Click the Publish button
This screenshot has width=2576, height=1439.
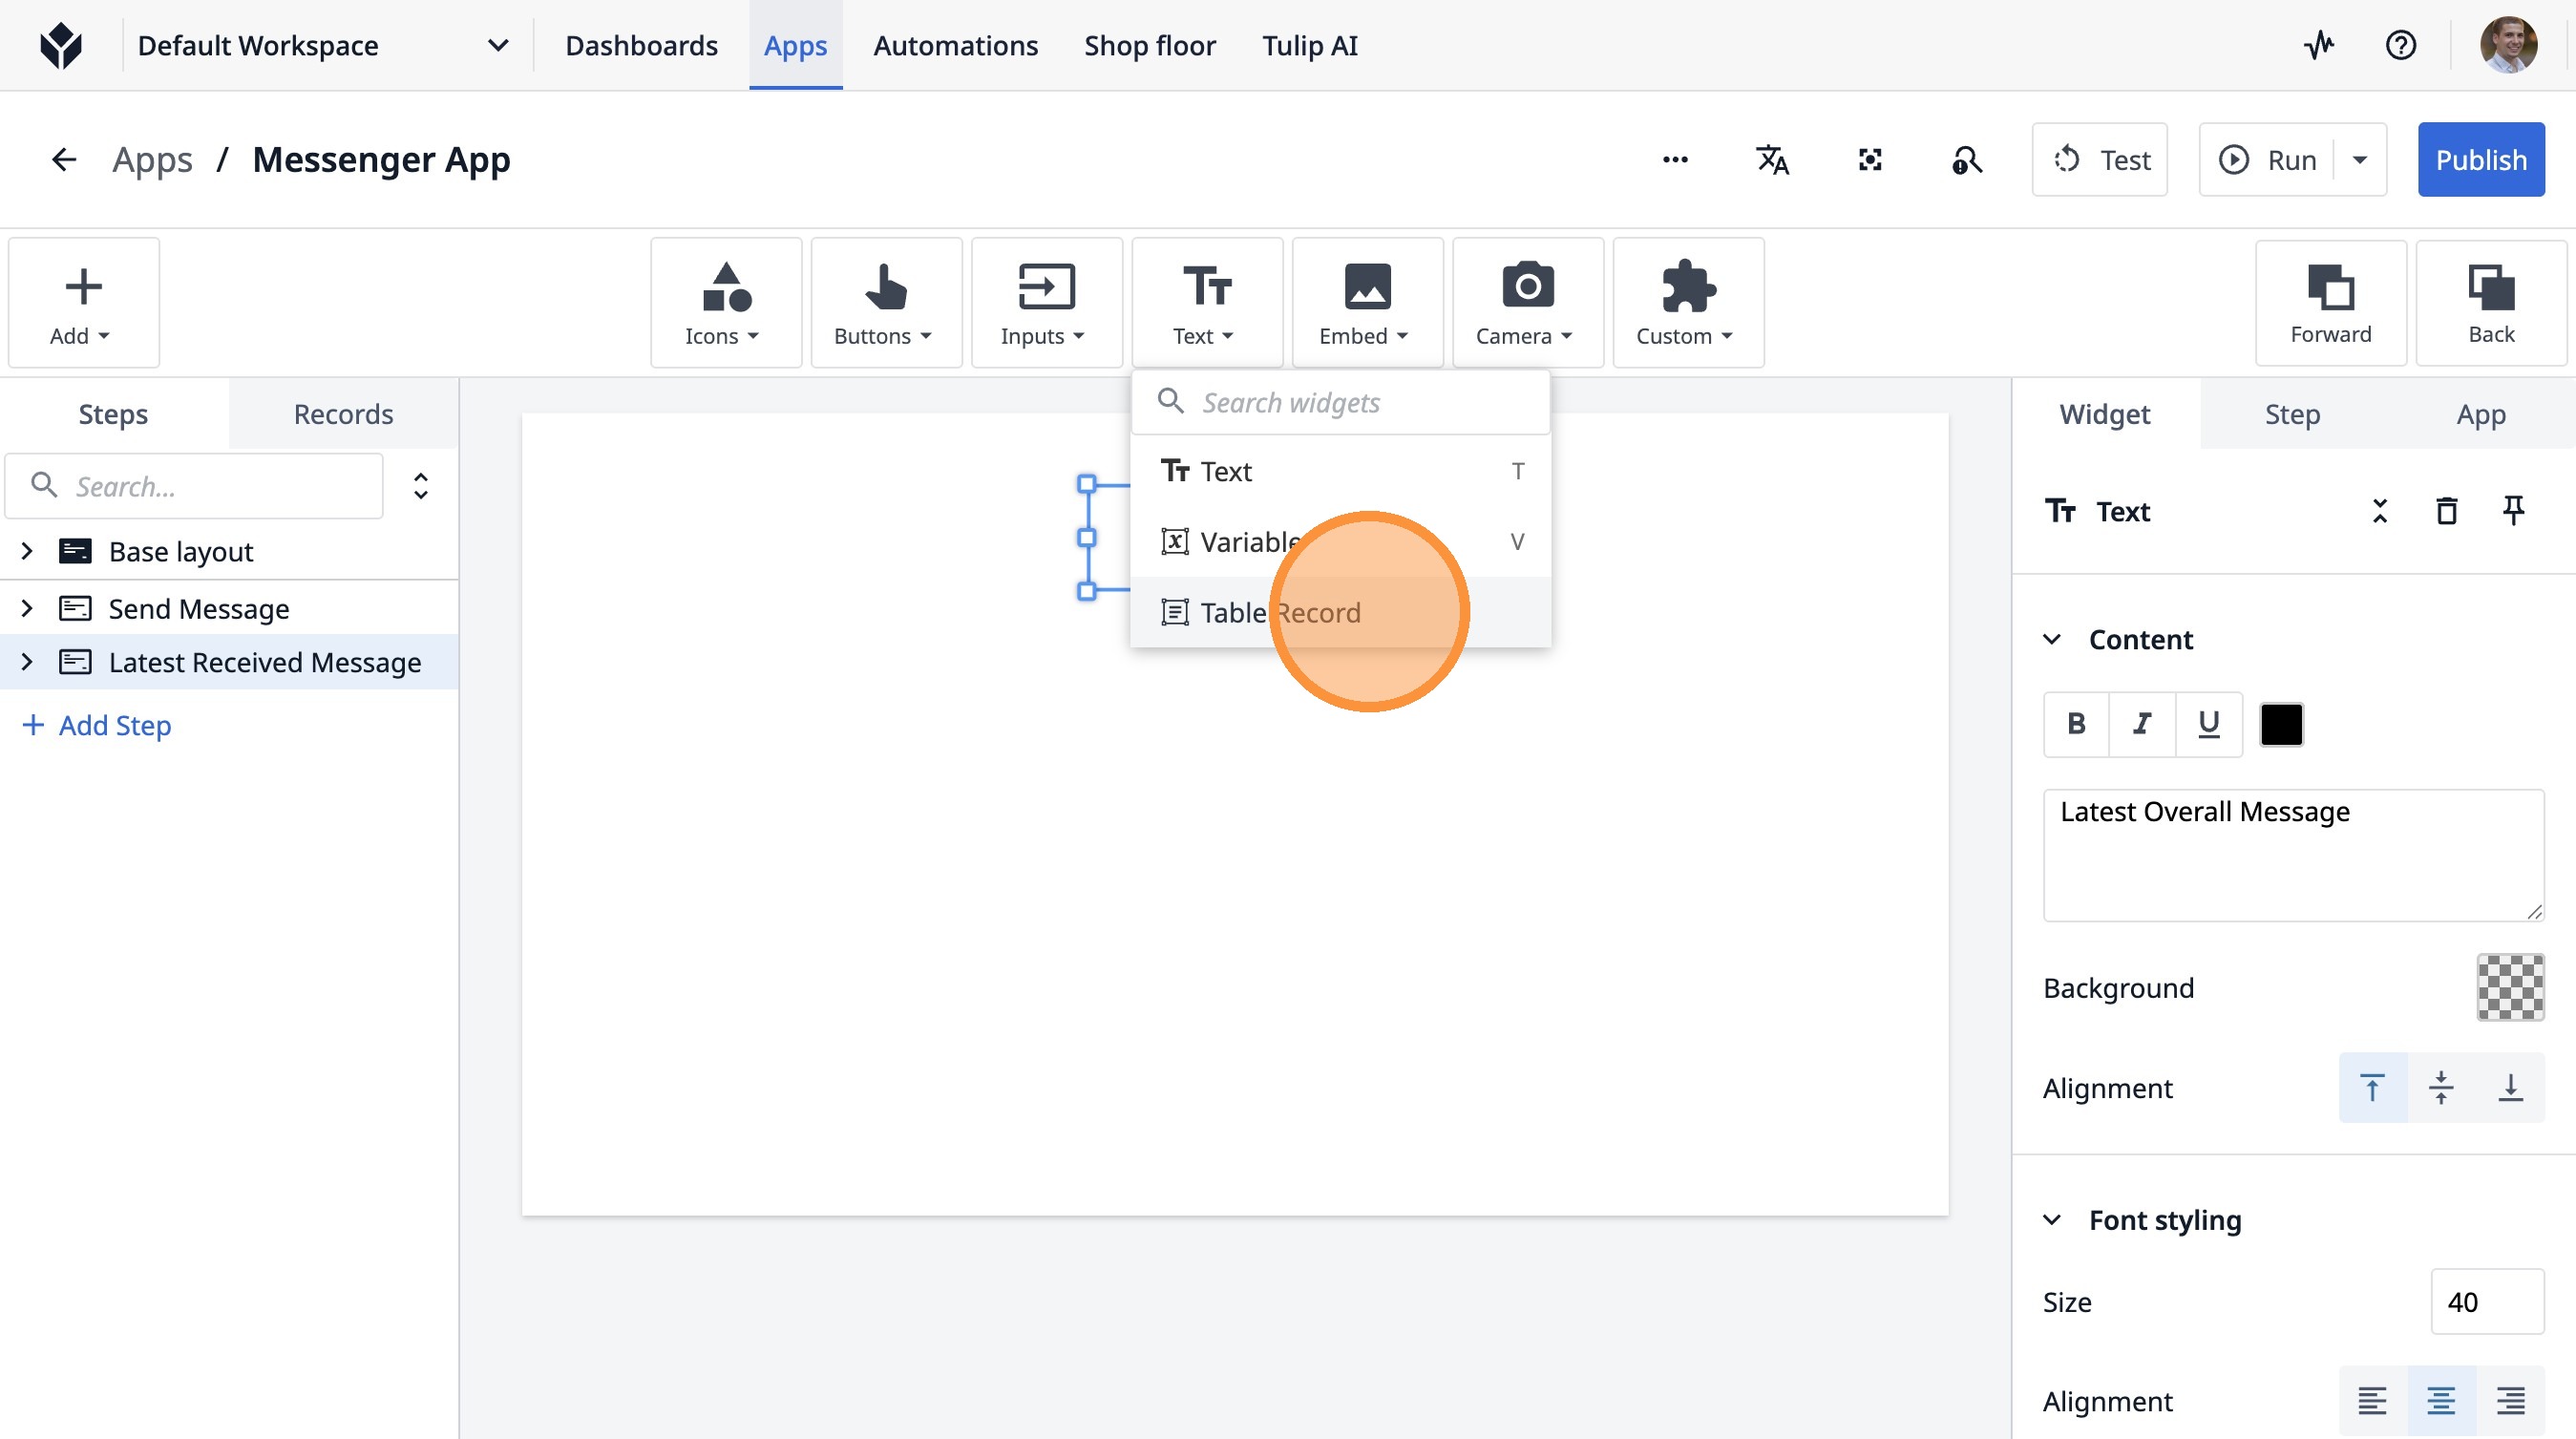2480,160
